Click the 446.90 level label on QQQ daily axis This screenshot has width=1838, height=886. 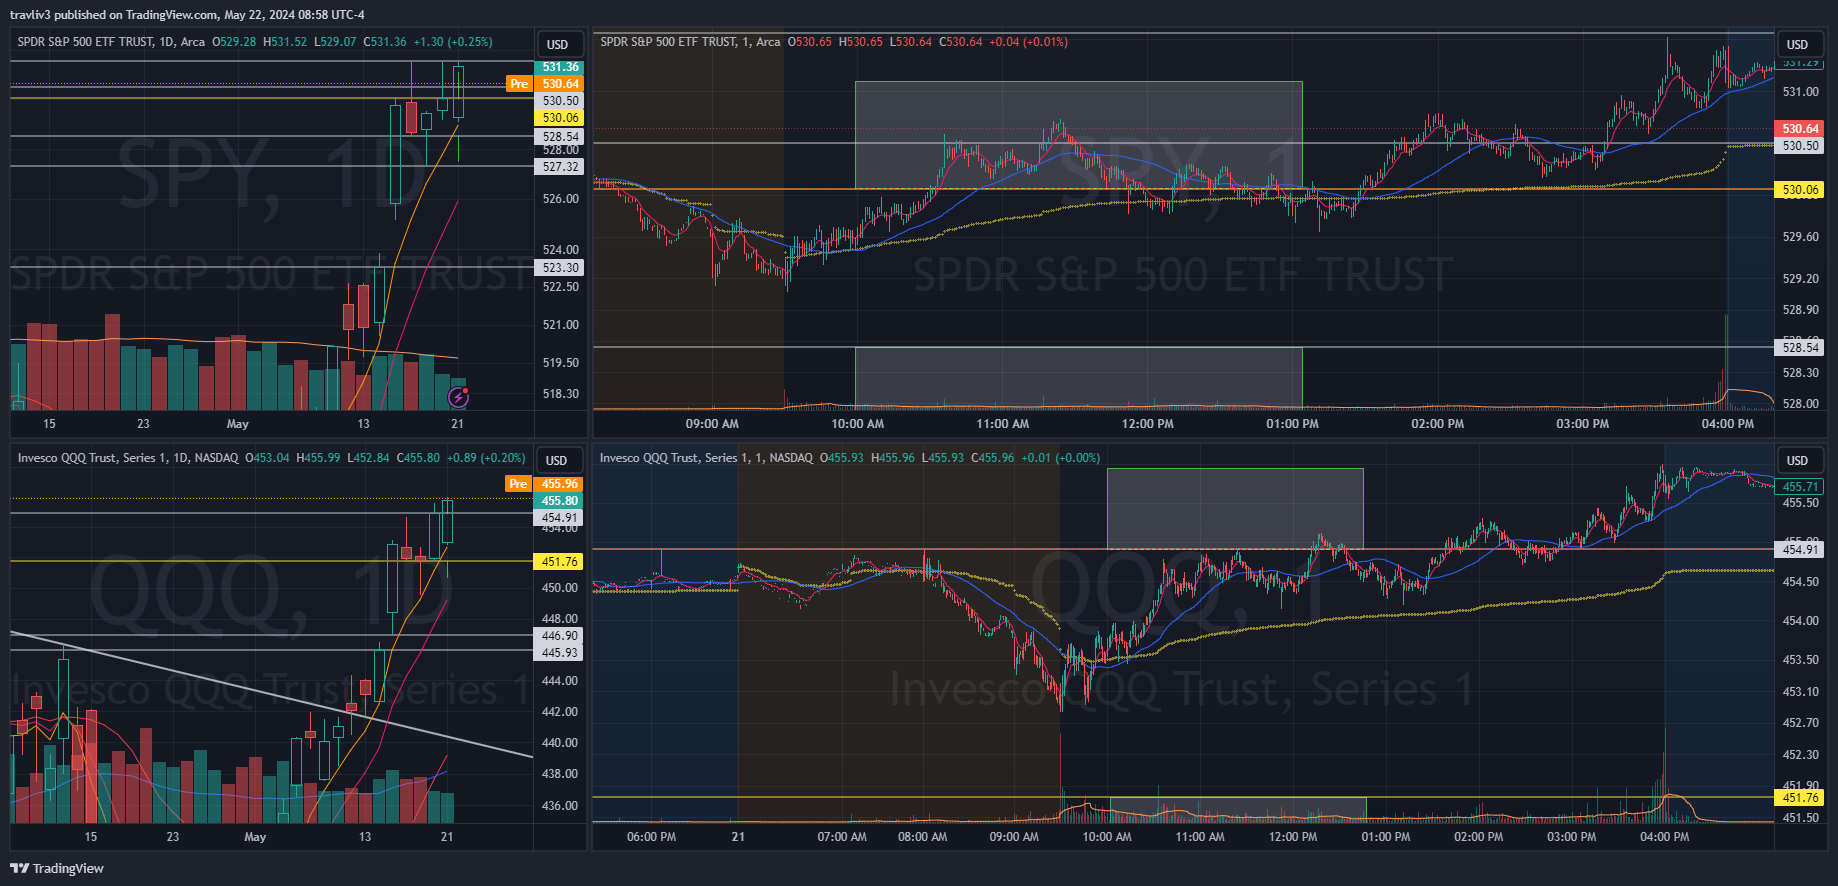pos(559,636)
